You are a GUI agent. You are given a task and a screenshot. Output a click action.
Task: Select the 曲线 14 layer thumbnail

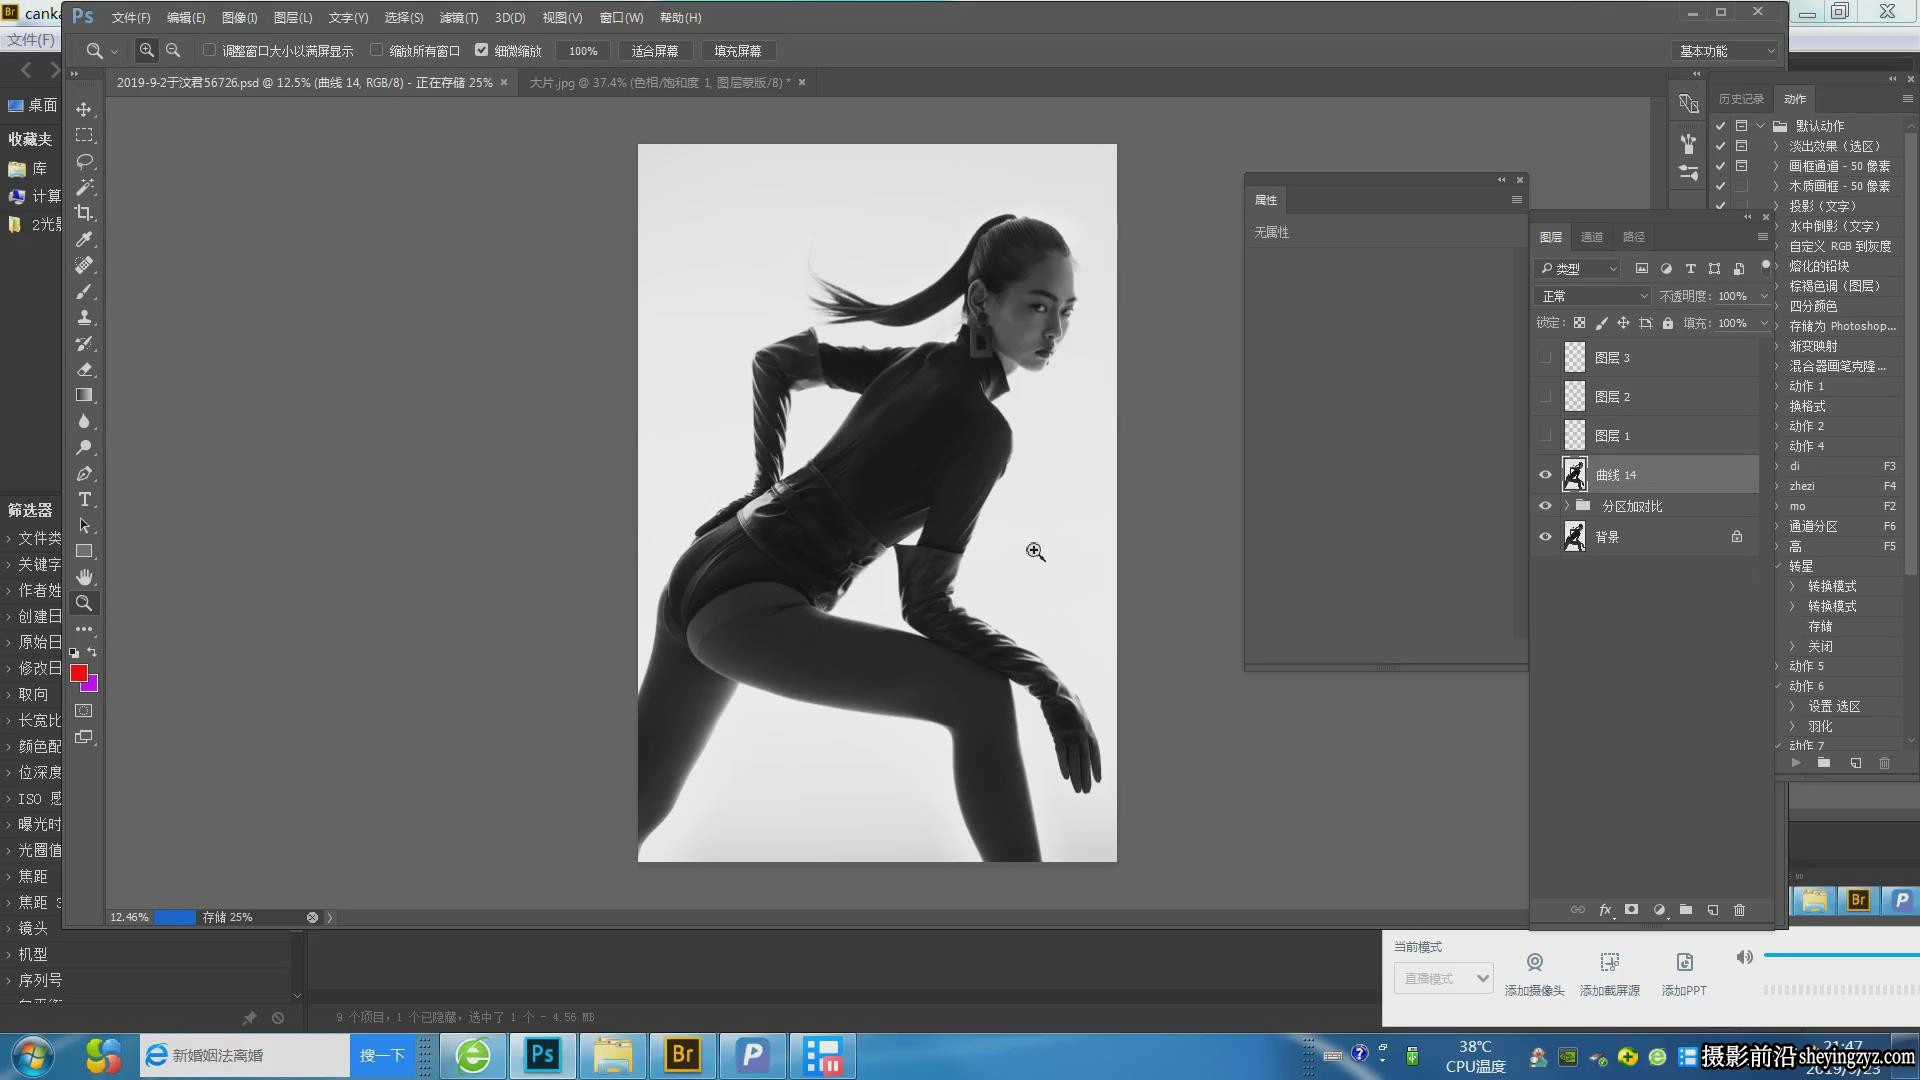[1574, 475]
